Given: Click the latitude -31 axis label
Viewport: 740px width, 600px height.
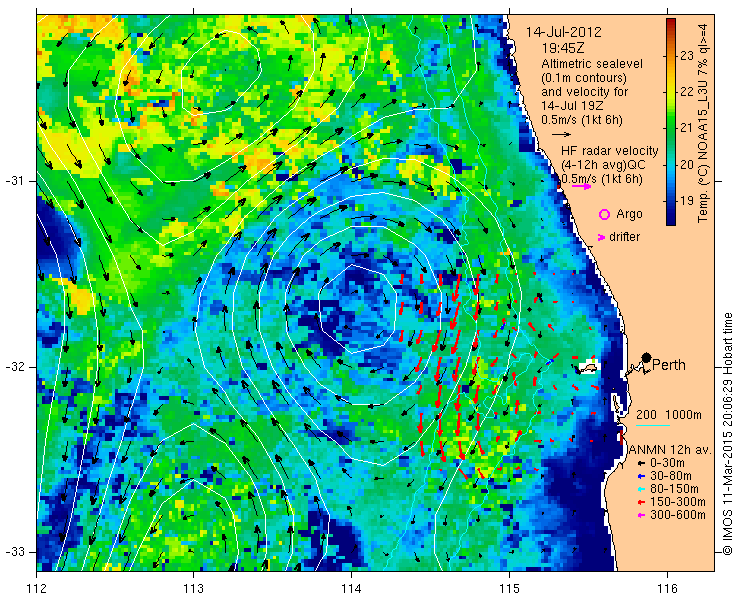Looking at the screenshot, I should tap(14, 181).
